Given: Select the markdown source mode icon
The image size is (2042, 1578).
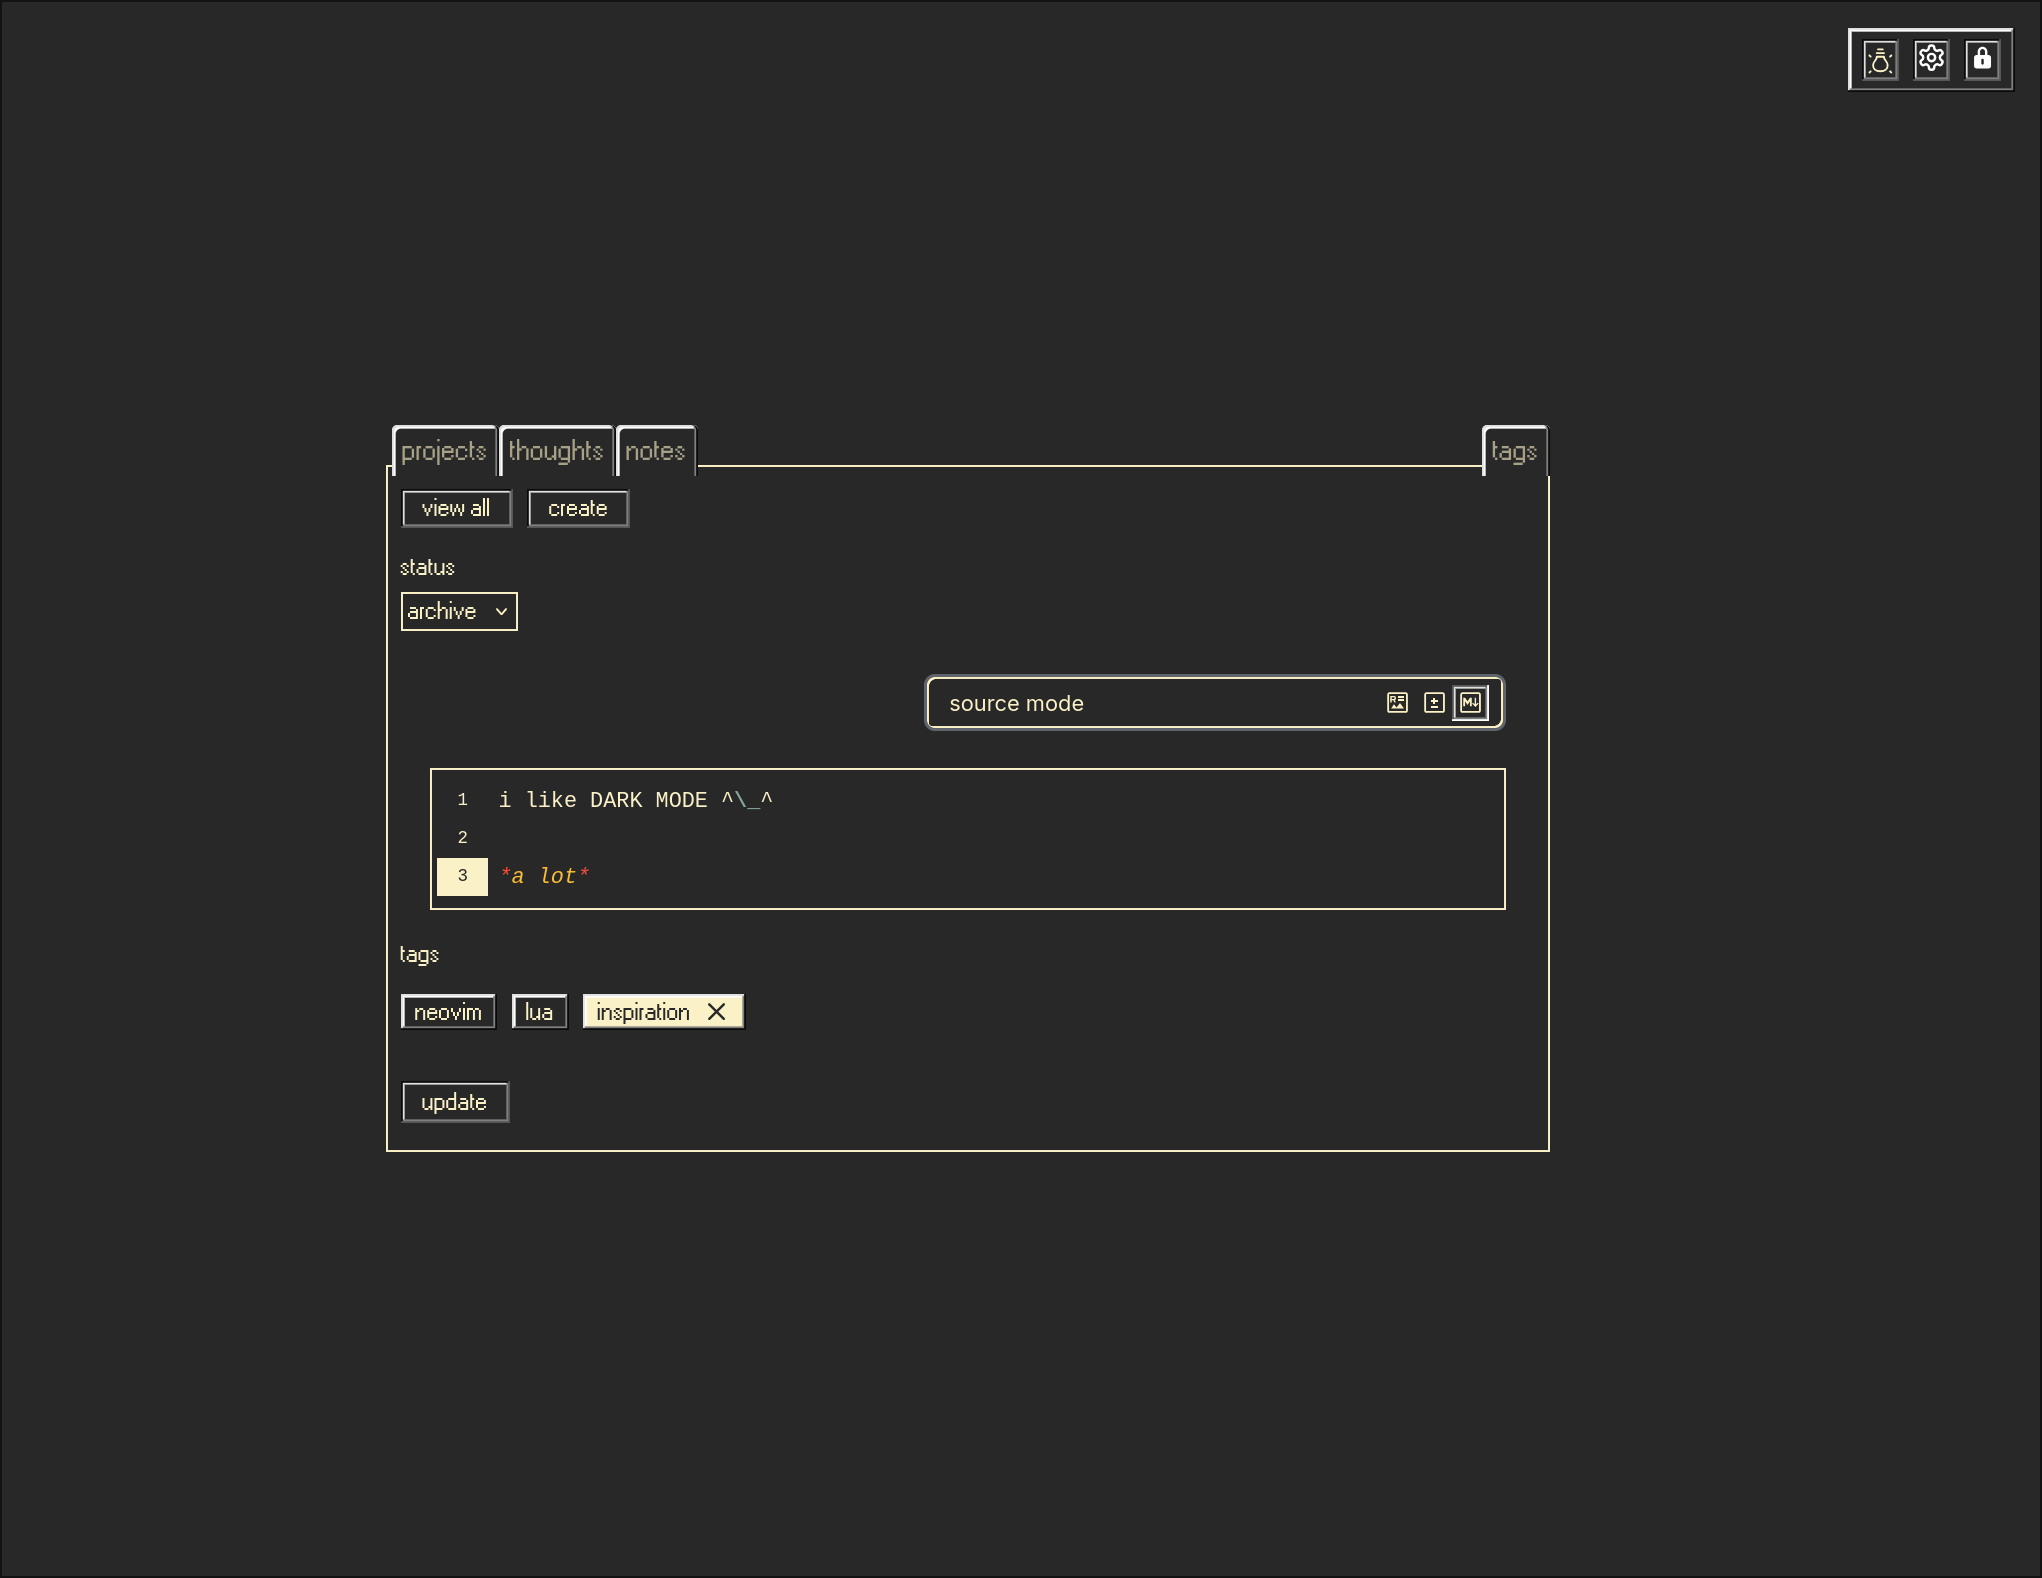Looking at the screenshot, I should click(x=1470, y=703).
